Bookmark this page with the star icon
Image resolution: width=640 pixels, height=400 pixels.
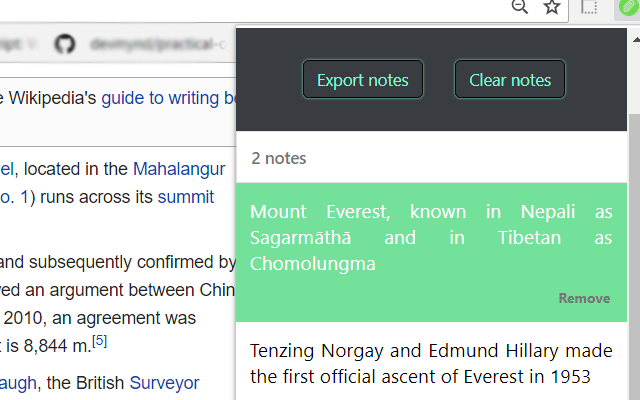pyautogui.click(x=552, y=7)
